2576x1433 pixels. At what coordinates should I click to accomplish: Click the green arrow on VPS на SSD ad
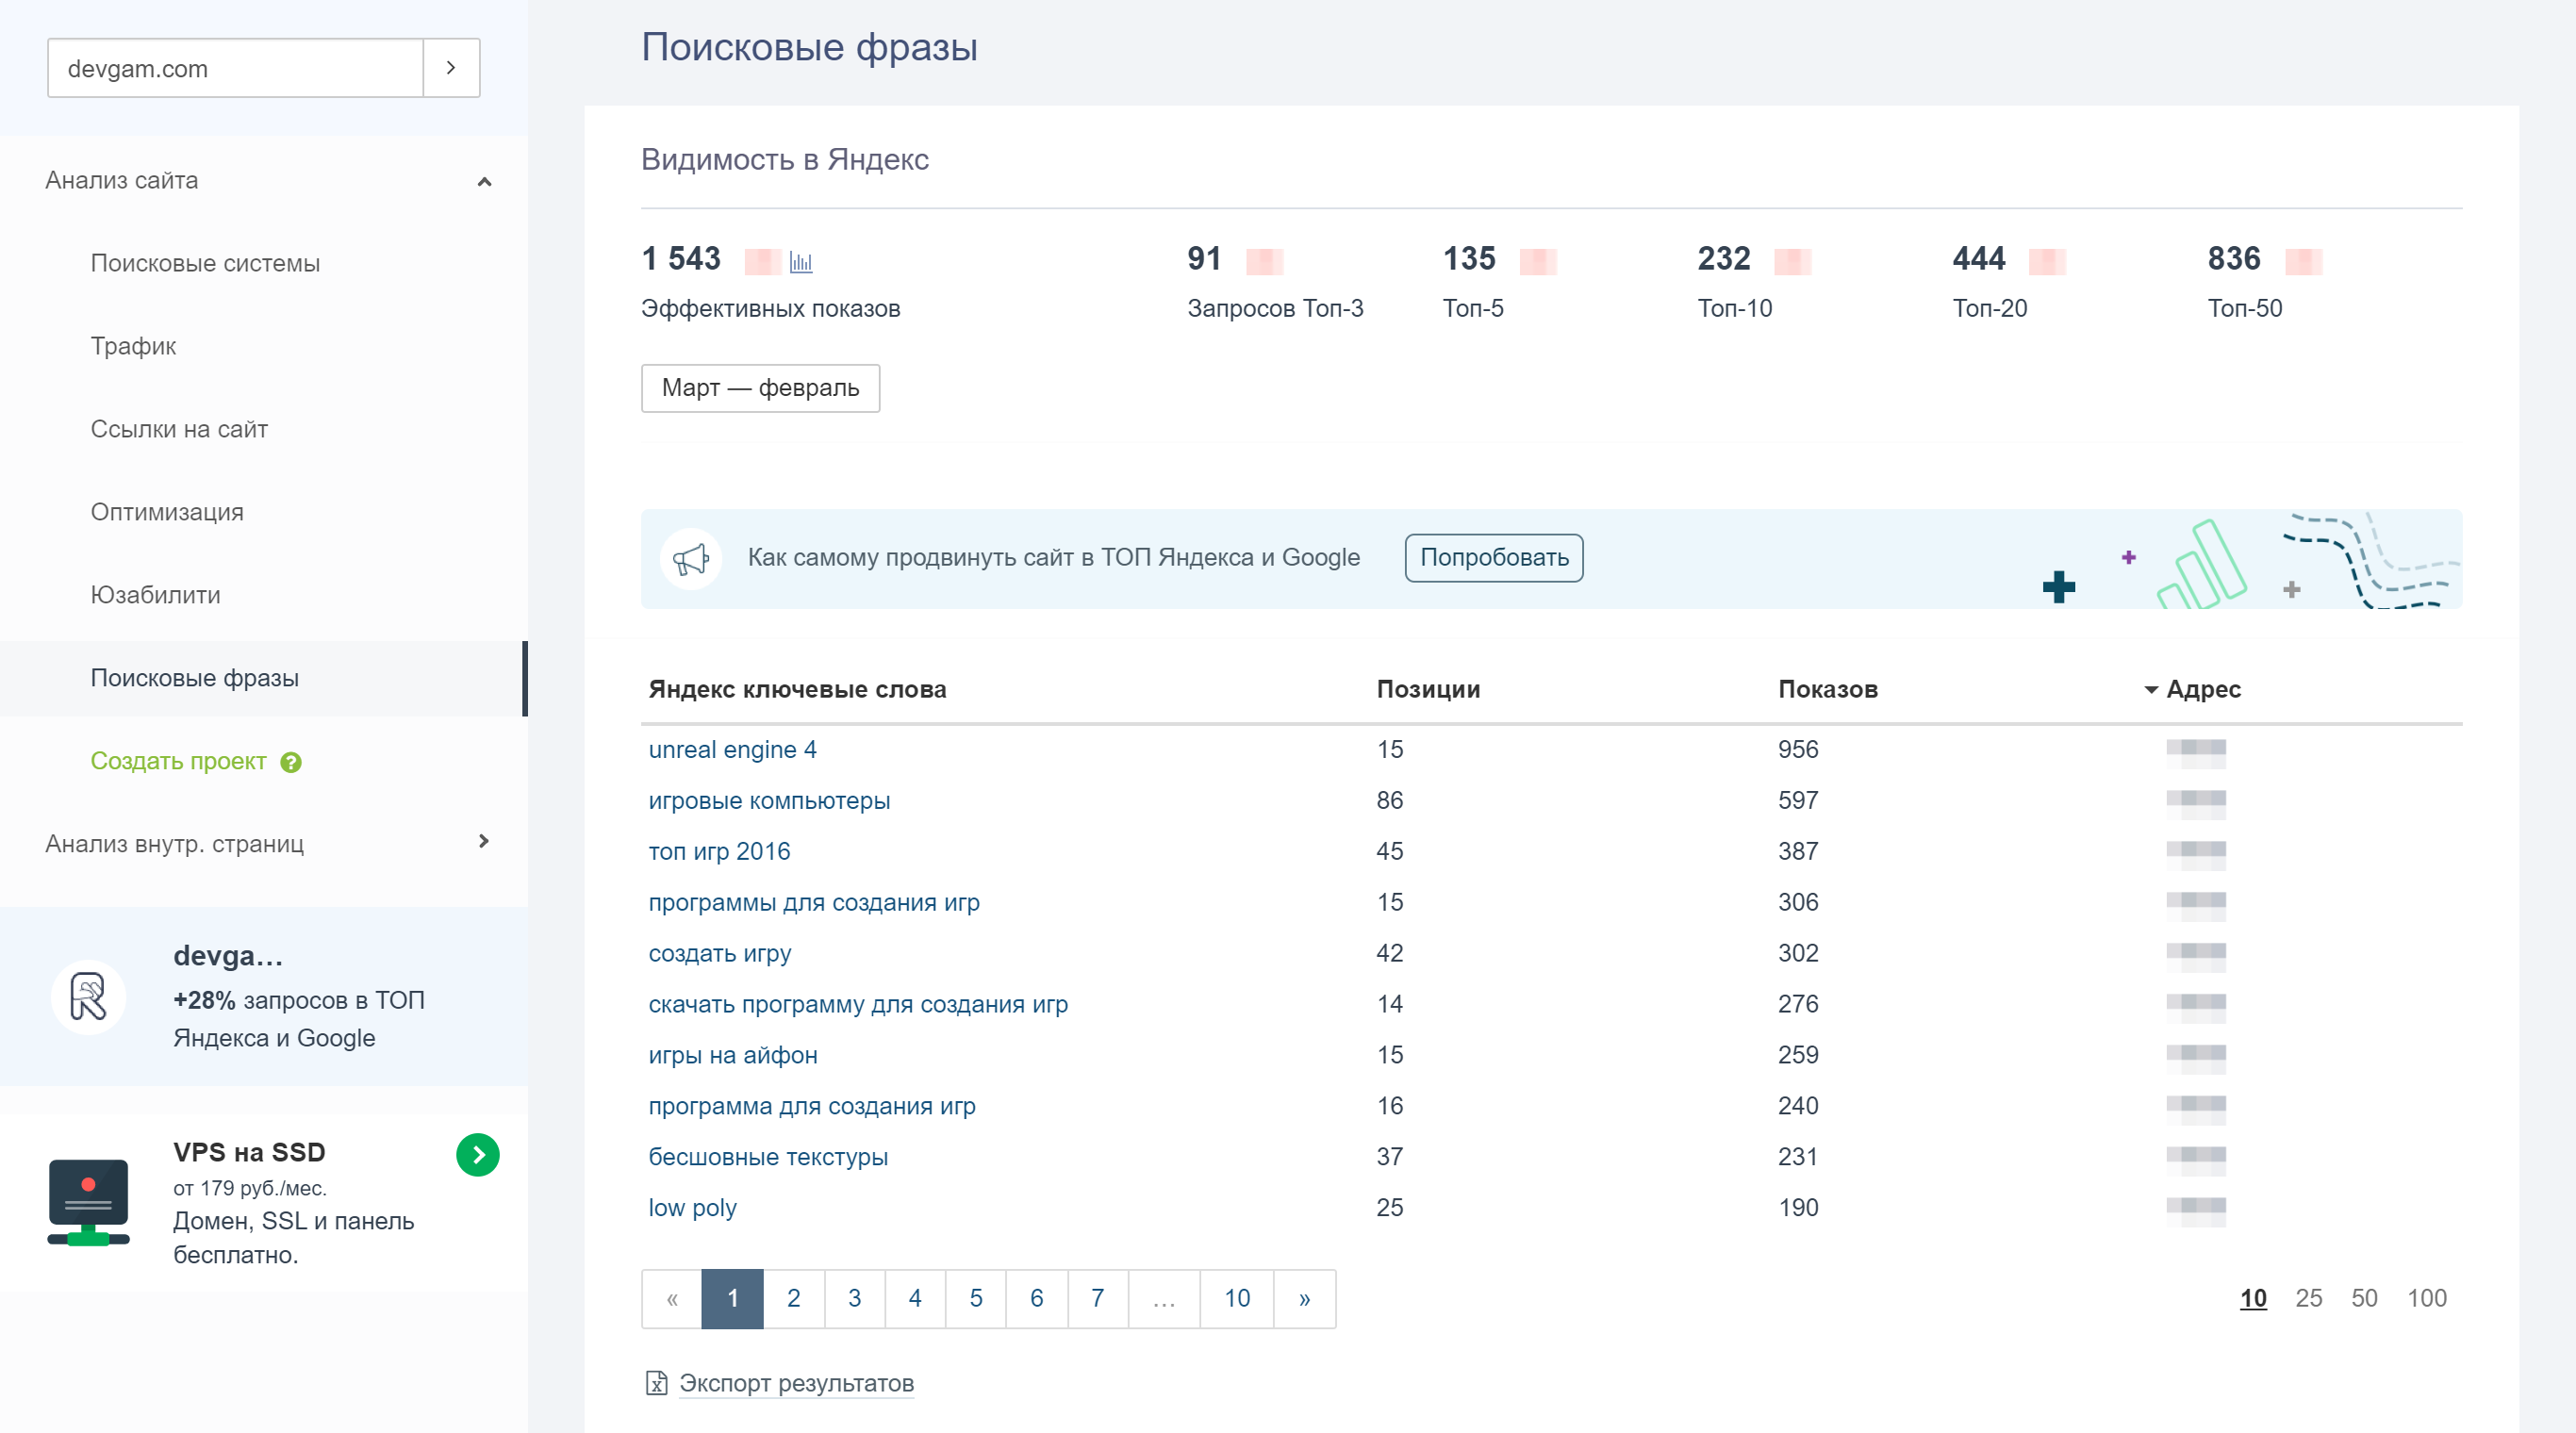point(478,1155)
